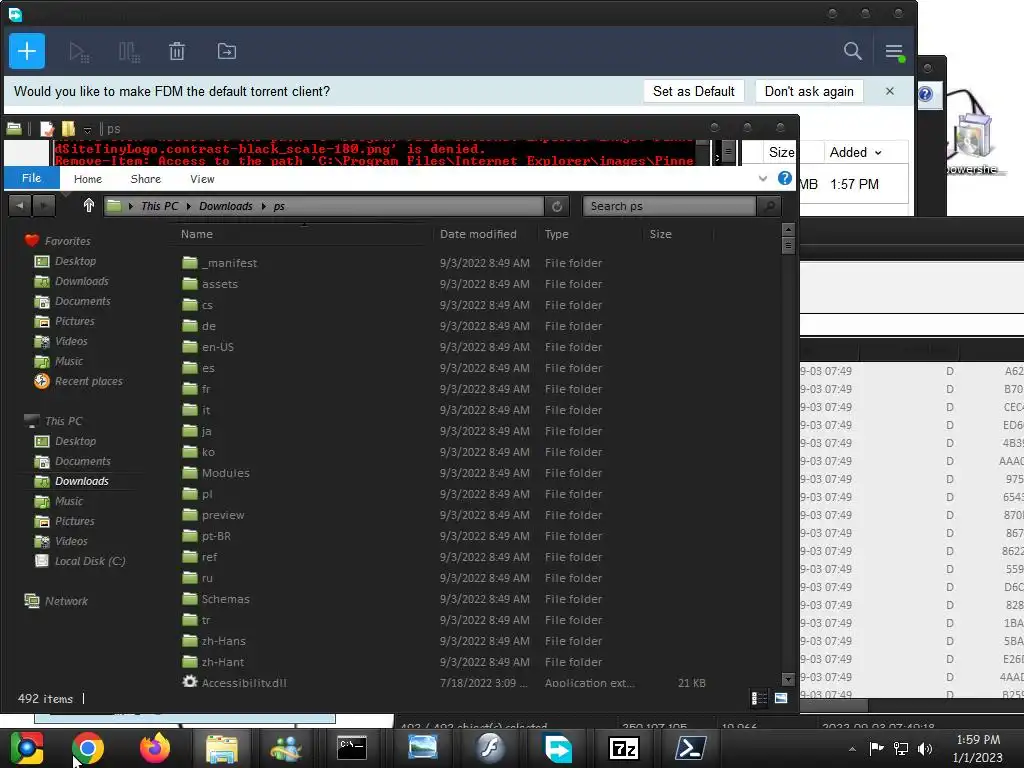Refresh the ps folder view
The image size is (1024, 768).
coord(557,206)
